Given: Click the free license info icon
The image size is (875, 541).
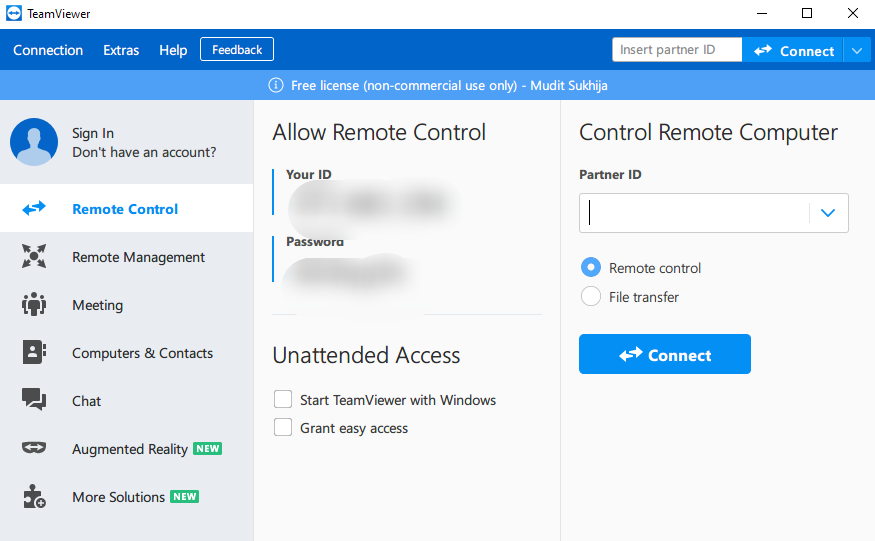Looking at the screenshot, I should [x=276, y=86].
